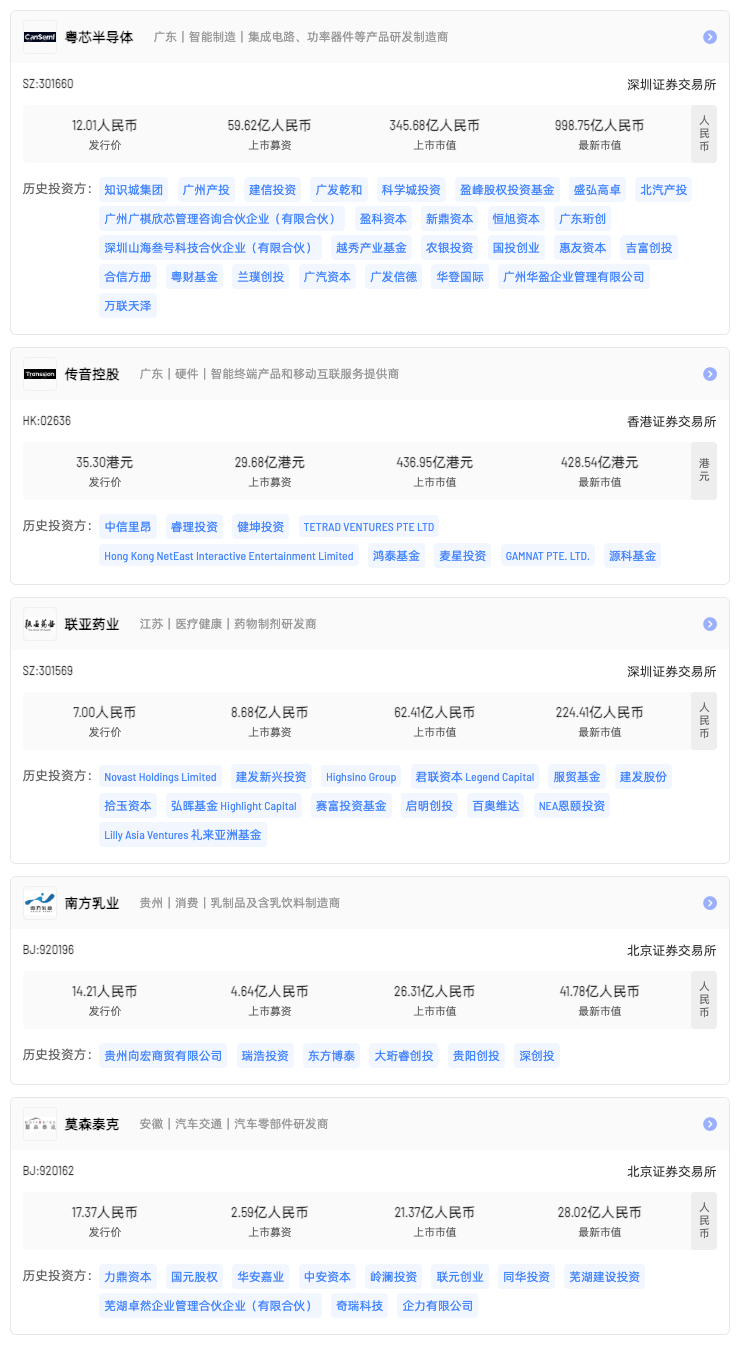Screen dimensions: 744x1348
Task: Toggle 人民币 currency tab on 莫森泰克 card
Action: pos(704,1221)
